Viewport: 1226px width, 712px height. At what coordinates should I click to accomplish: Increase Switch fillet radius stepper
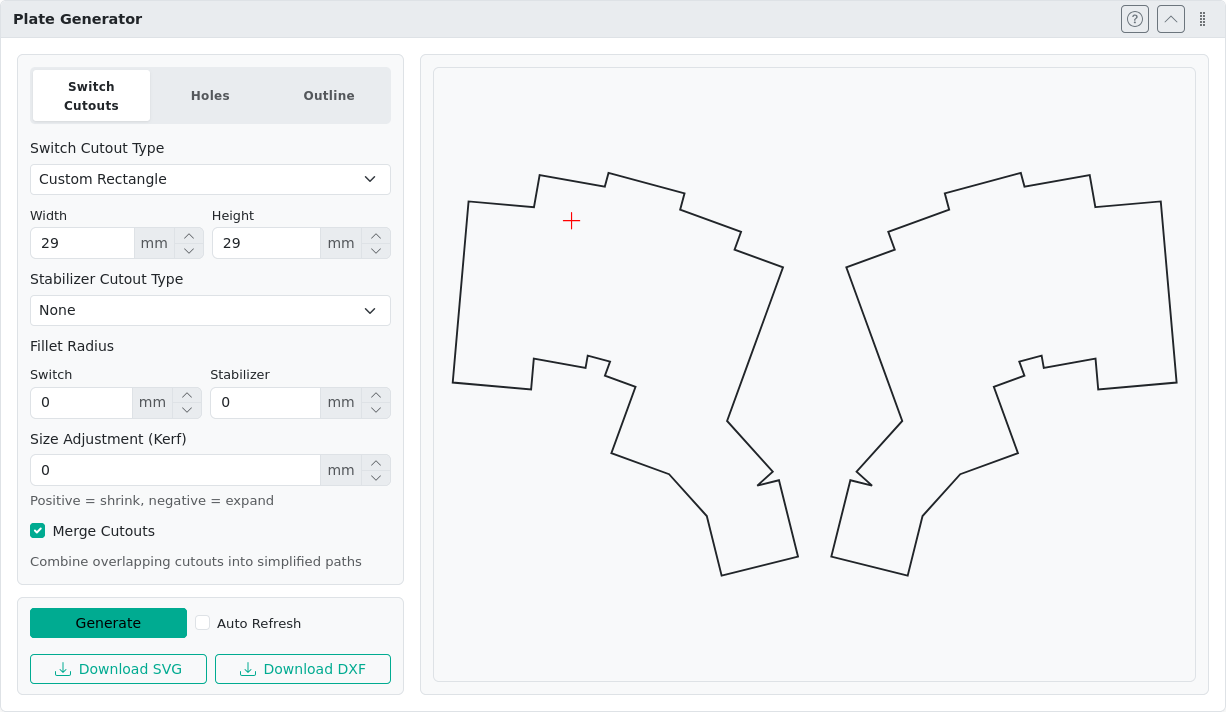point(187,396)
